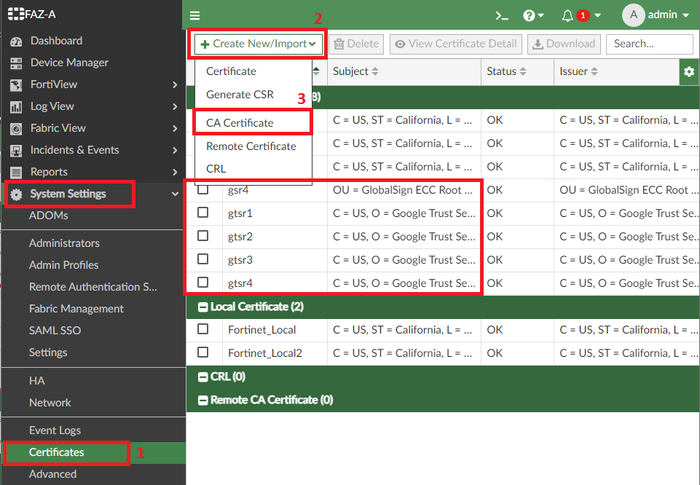This screenshot has height=485, width=700.
Task: Check the gtsr3 certificate checkbox
Action: pyautogui.click(x=203, y=259)
